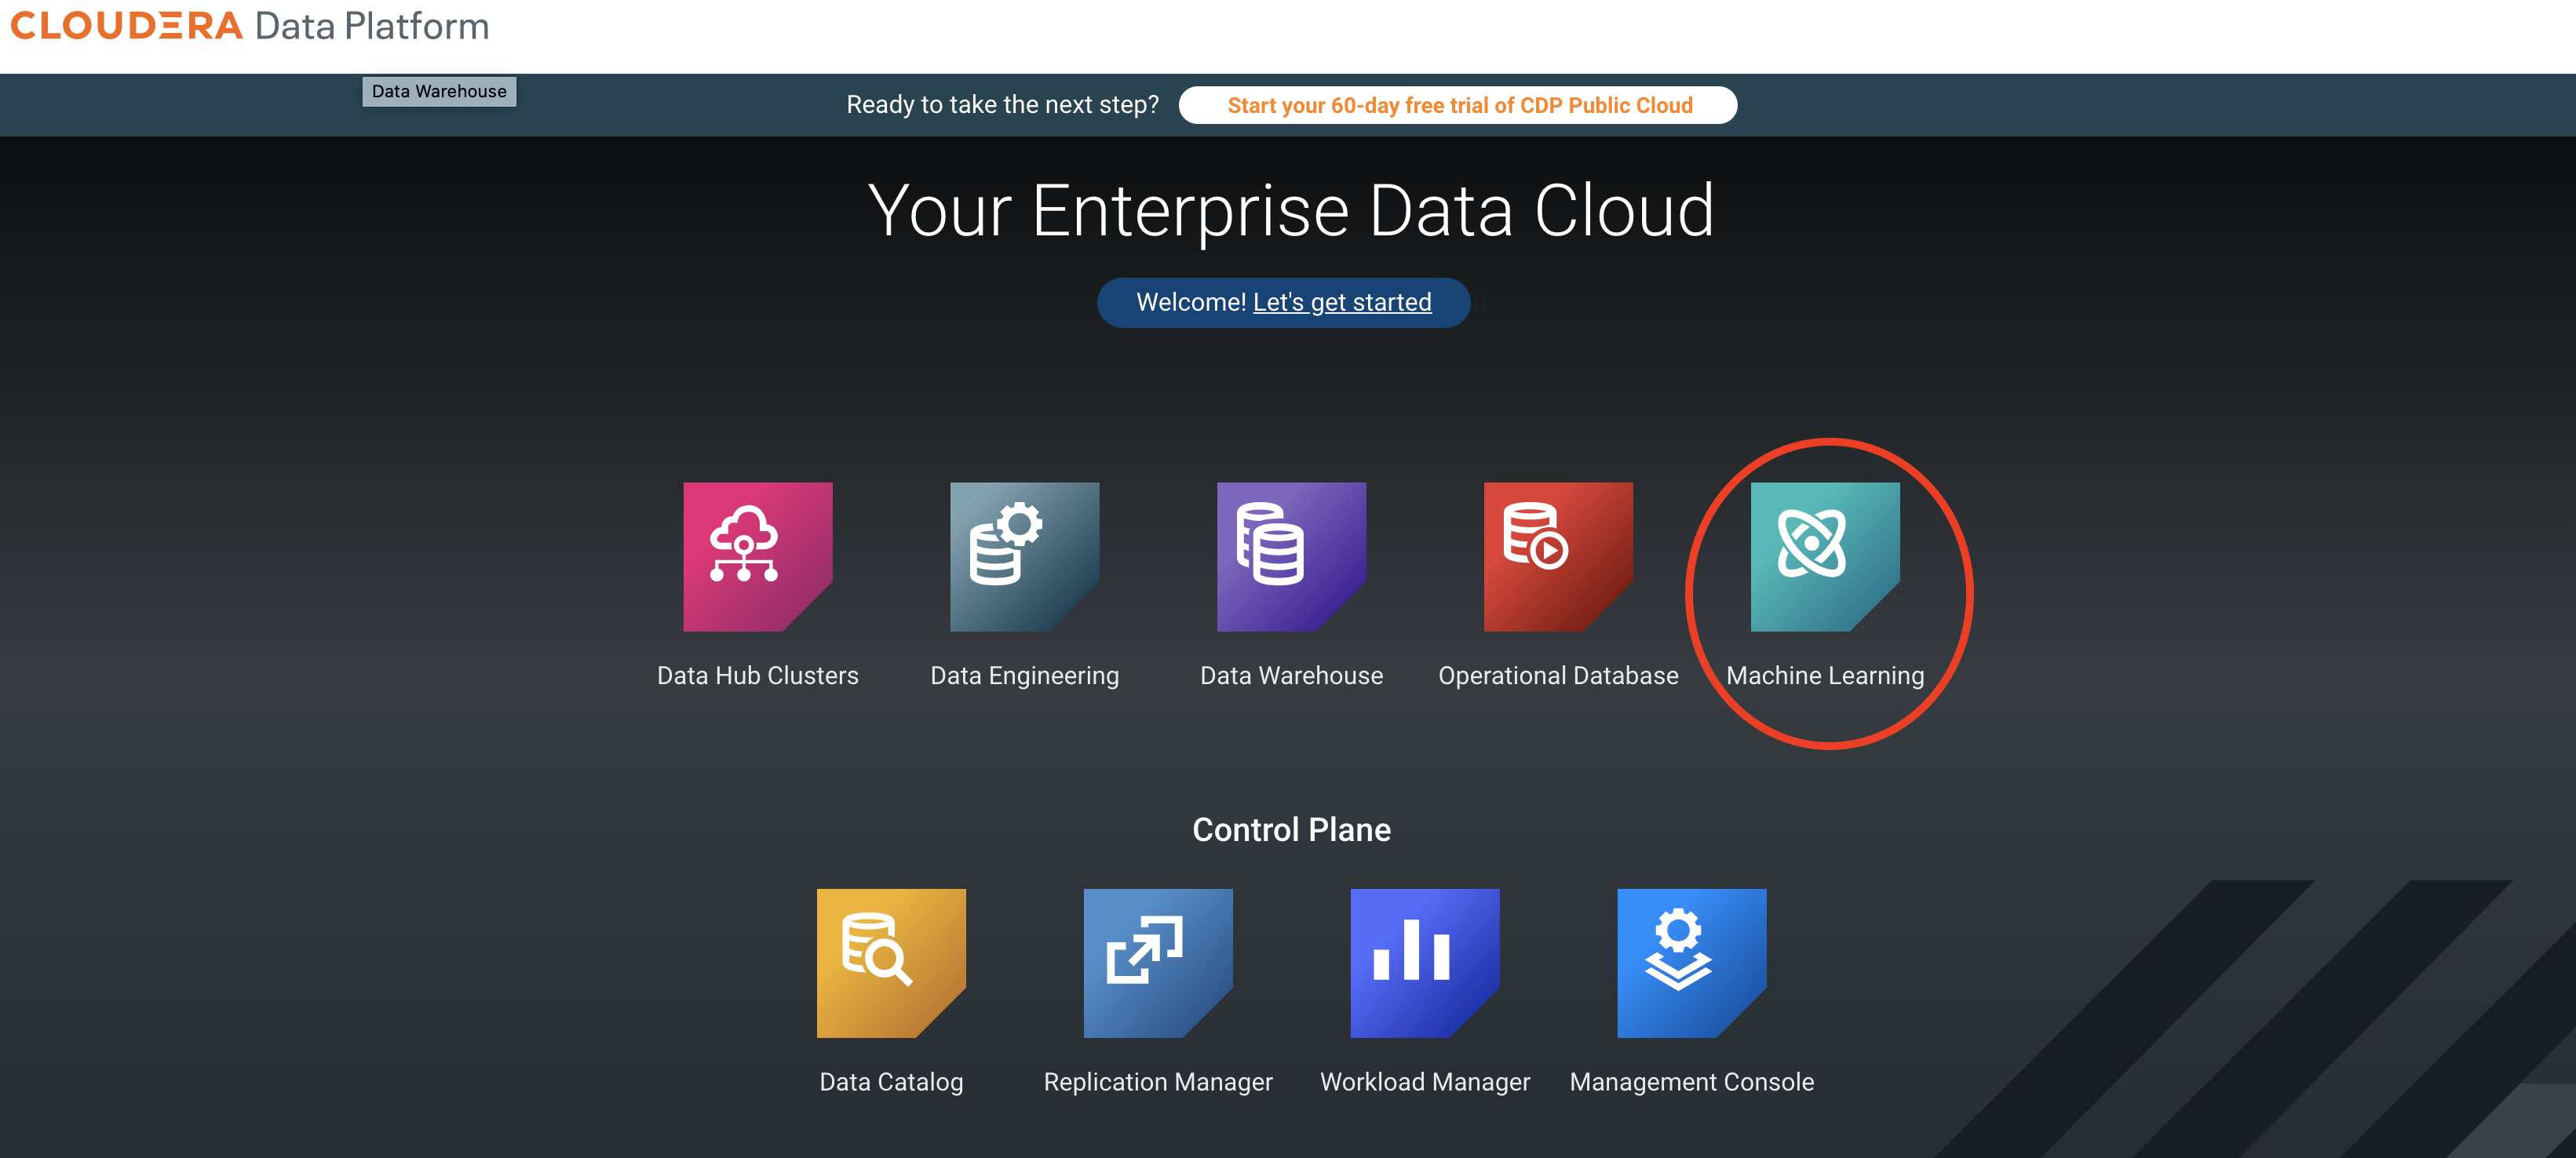Screen dimensions: 2576x1158
Task: Open the Data Hub Clusters tile icon
Action: coord(757,556)
